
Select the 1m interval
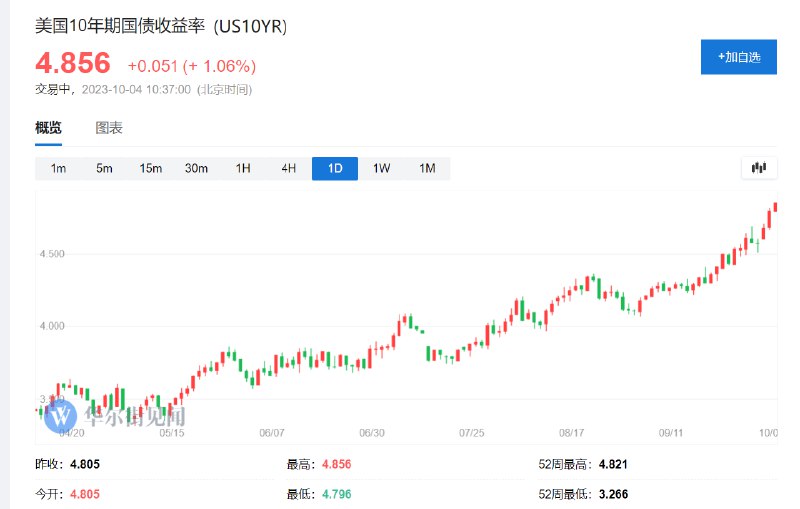(58, 168)
